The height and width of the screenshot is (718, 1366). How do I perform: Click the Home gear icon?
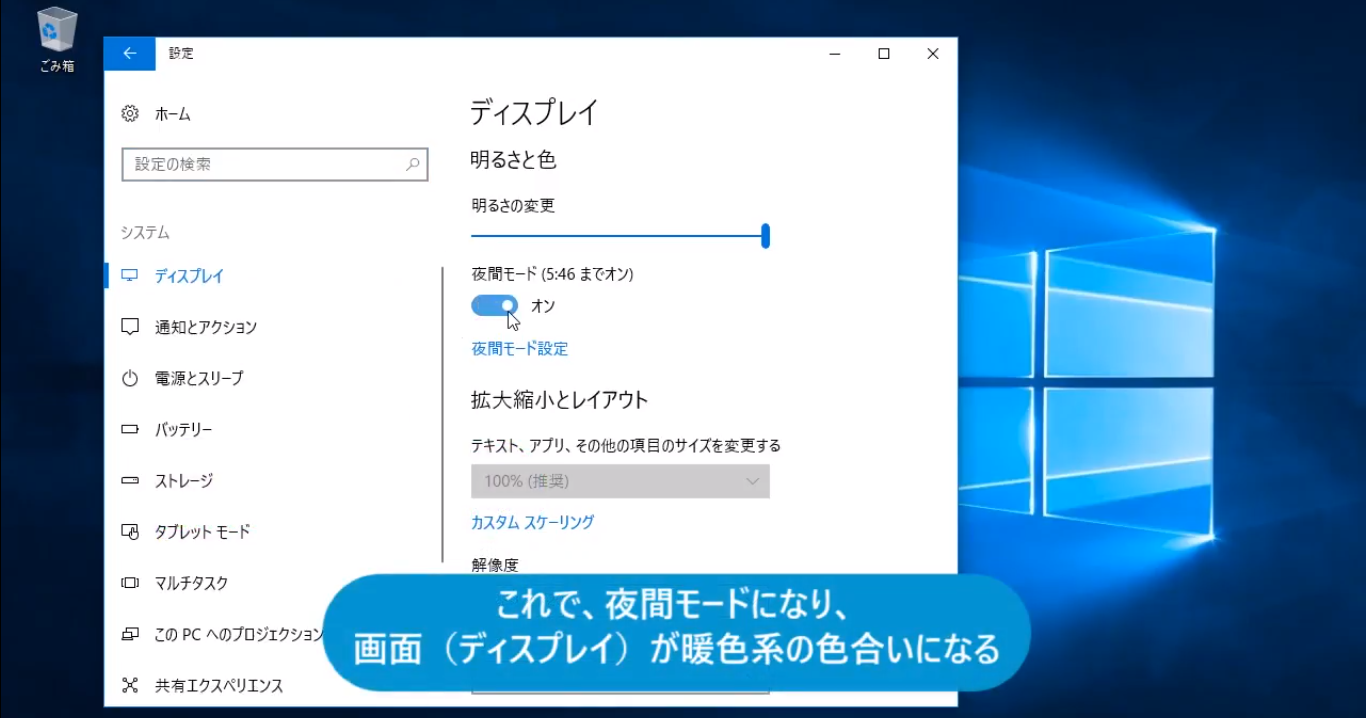pos(130,114)
